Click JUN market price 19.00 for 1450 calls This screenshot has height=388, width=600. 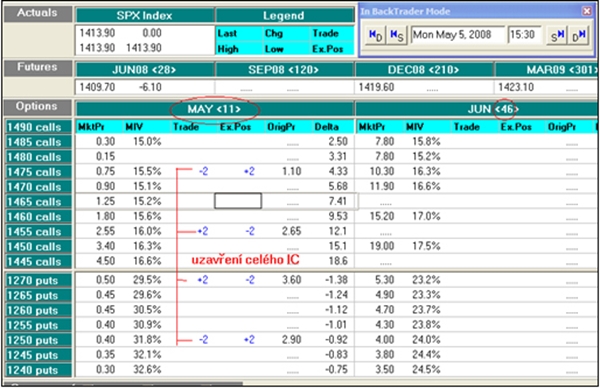coord(383,246)
